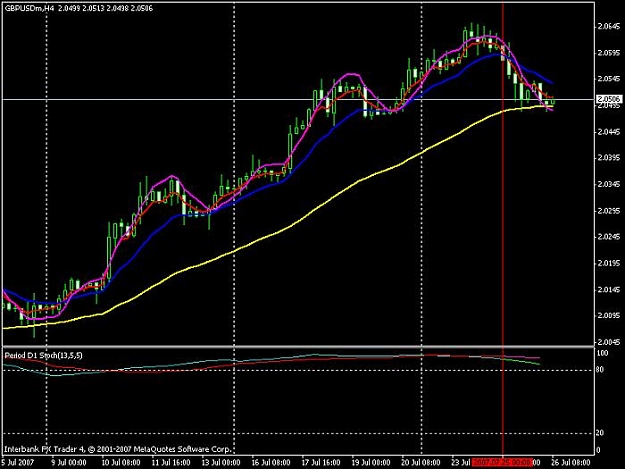Click the 2.0095 price axis label

[609, 316]
